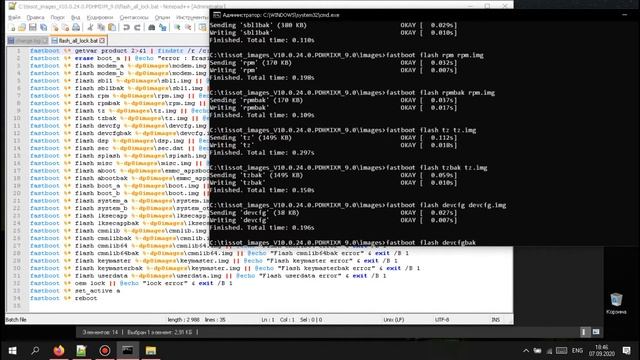Click the Redo arrow in Notepad++ toolbar
Viewport: 640px width, 360px height.
(x=137, y=27)
